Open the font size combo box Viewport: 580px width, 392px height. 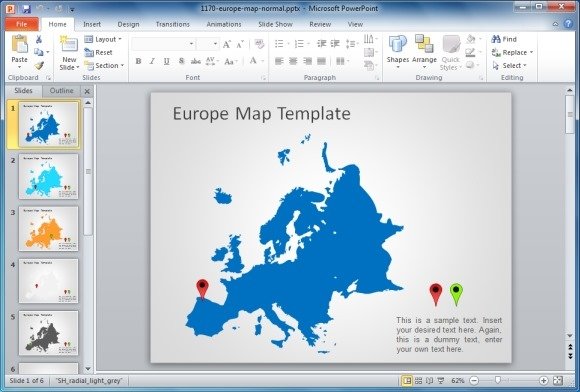point(207,44)
